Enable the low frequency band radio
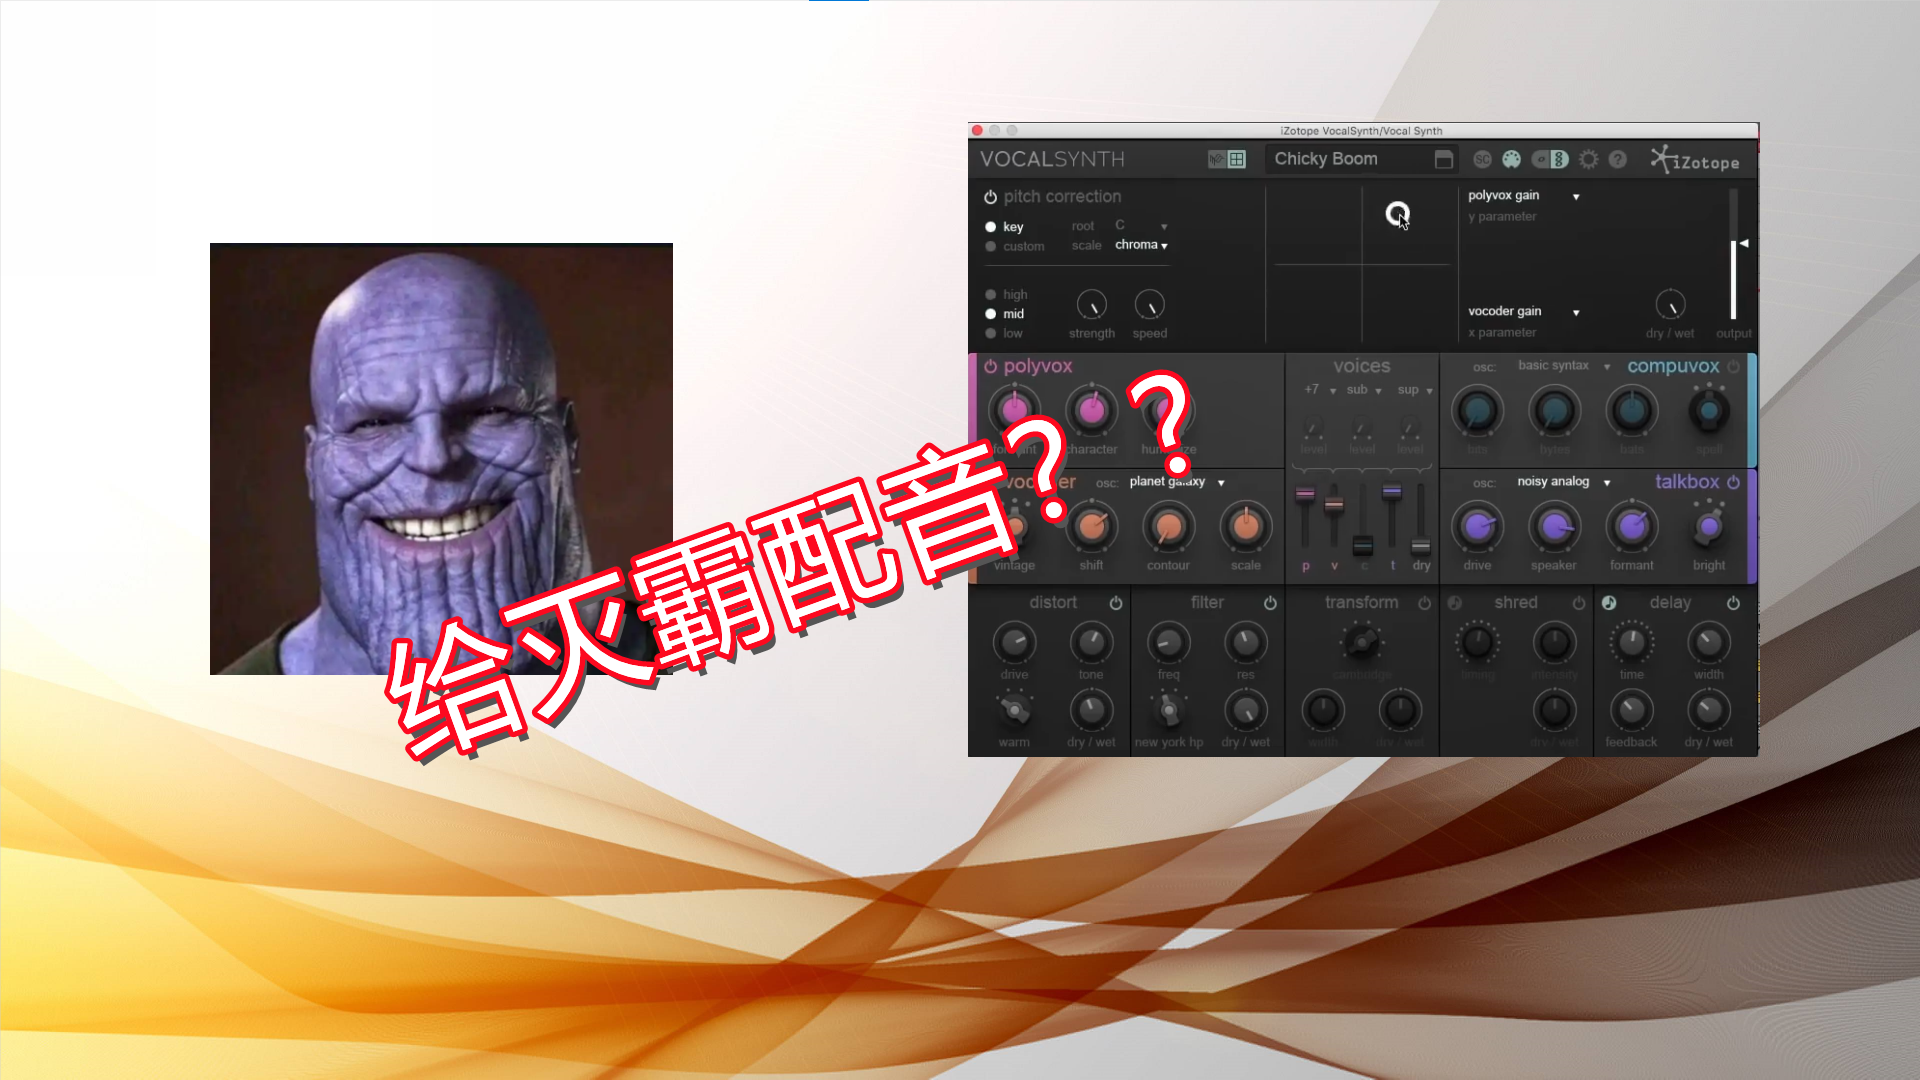This screenshot has height=1080, width=1920. click(x=992, y=332)
